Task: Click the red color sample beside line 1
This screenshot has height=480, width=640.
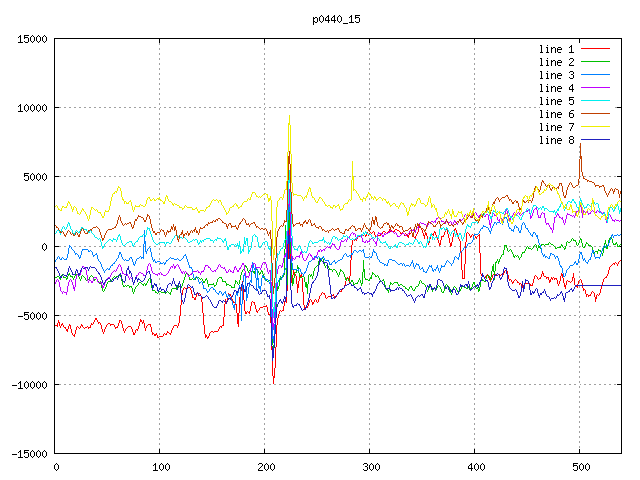Action: point(596,49)
